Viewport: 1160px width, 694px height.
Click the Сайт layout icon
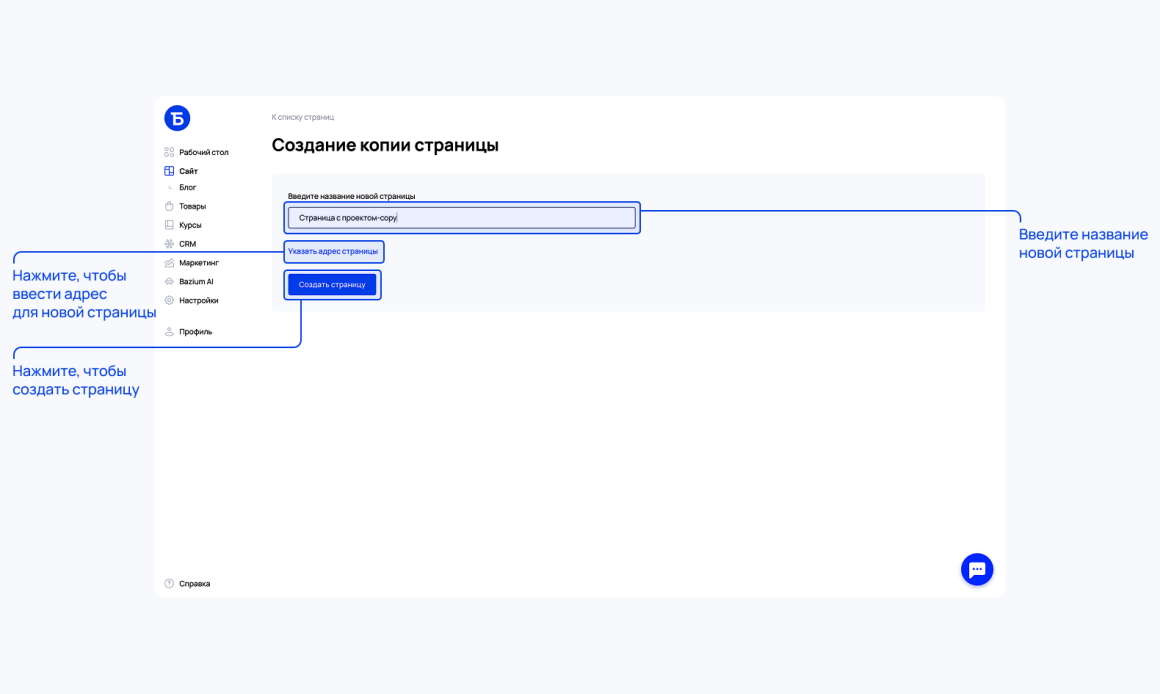click(x=169, y=171)
